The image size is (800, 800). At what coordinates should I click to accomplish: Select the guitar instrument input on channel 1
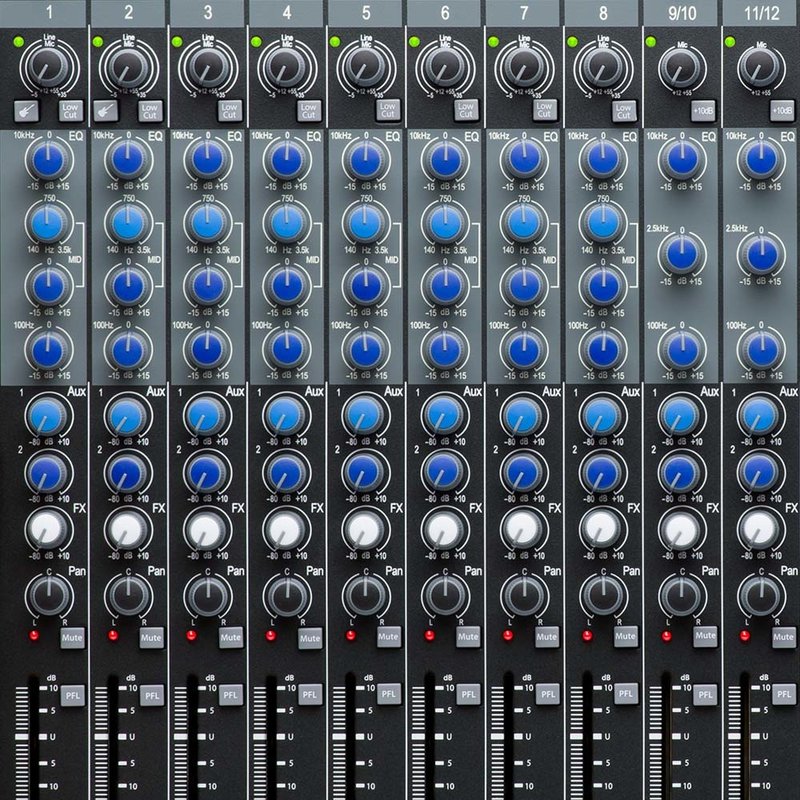tap(25, 110)
